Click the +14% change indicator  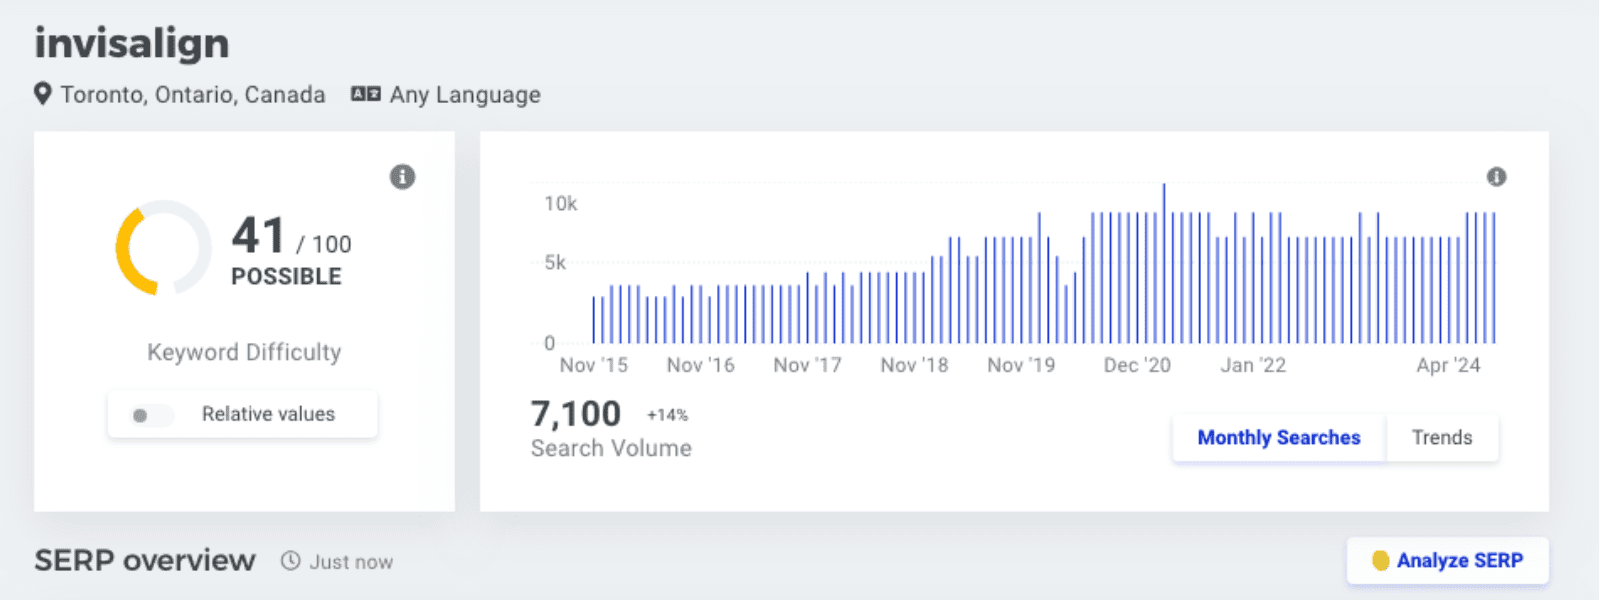(x=667, y=415)
